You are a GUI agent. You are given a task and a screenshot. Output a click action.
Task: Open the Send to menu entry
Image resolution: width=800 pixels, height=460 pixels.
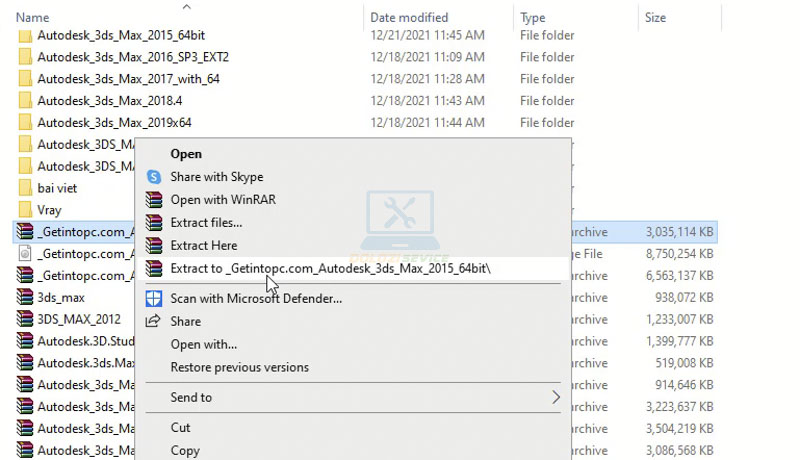pos(191,397)
